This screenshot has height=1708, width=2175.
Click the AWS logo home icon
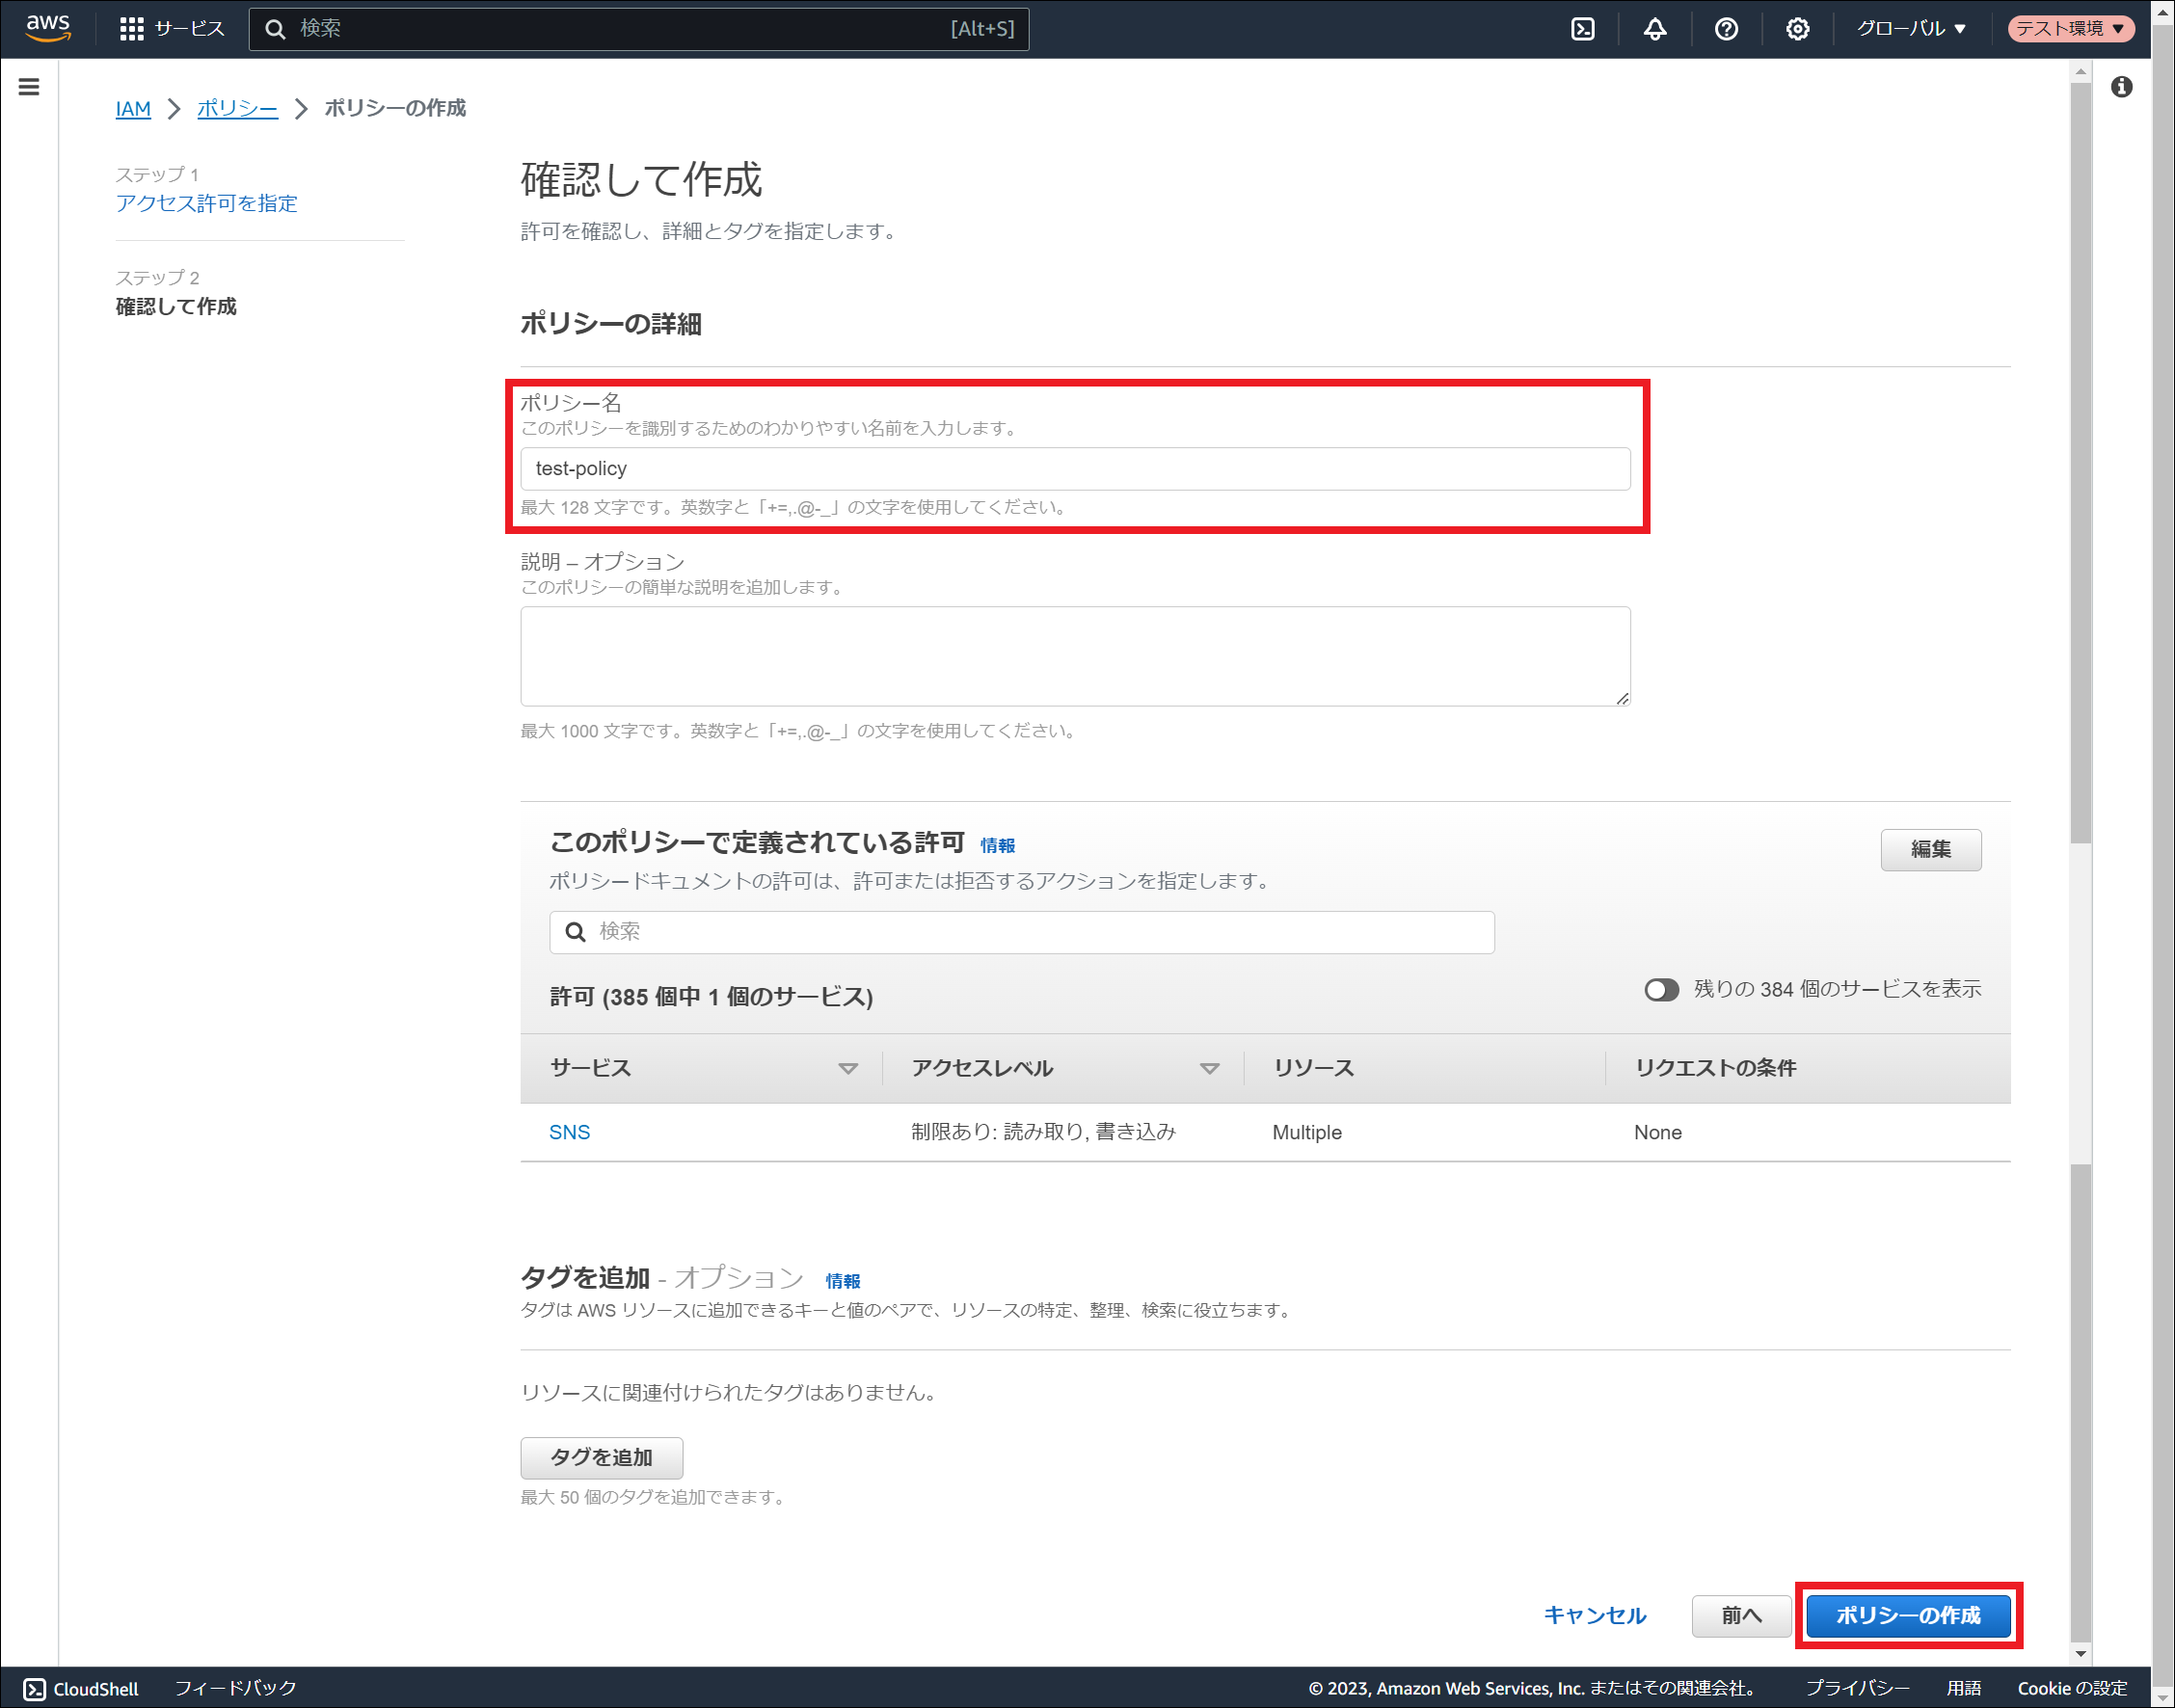pyautogui.click(x=47, y=28)
